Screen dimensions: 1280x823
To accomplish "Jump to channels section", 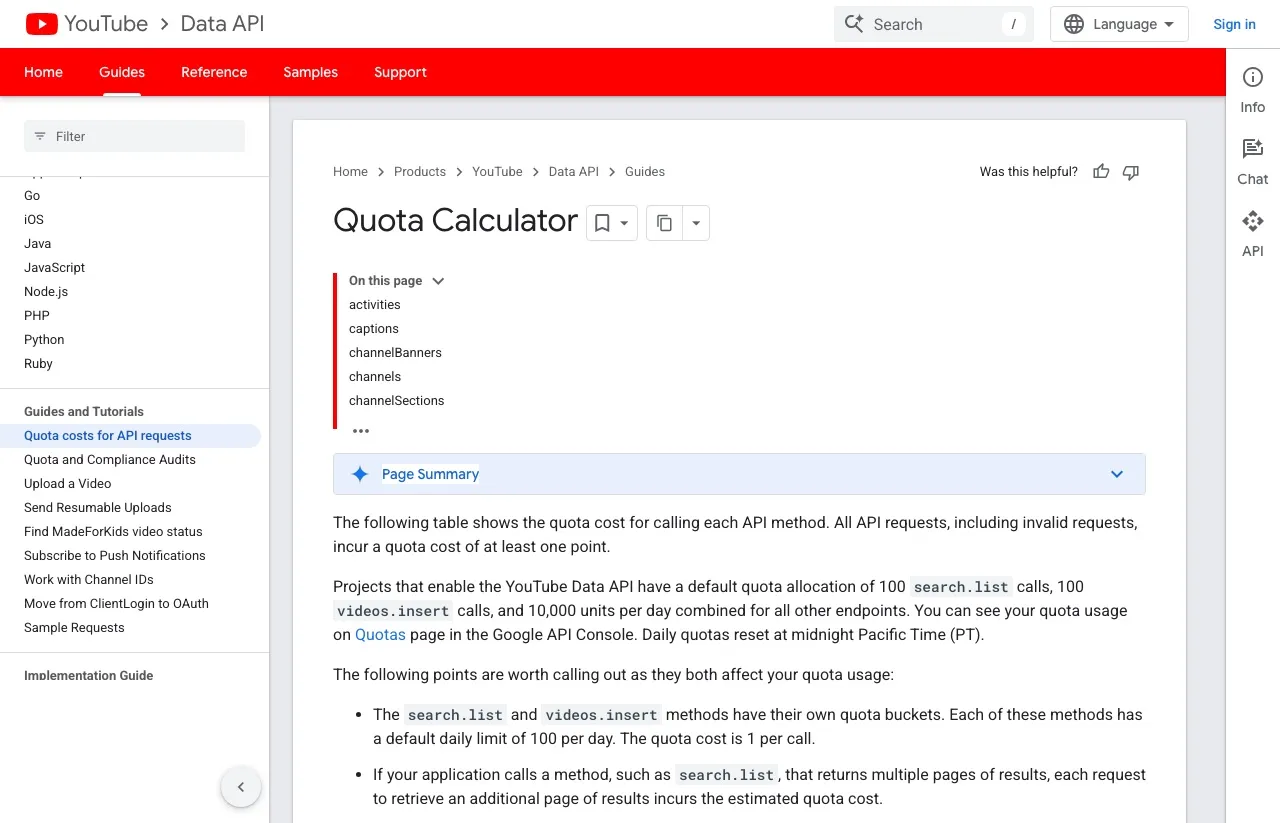I will tap(375, 377).
